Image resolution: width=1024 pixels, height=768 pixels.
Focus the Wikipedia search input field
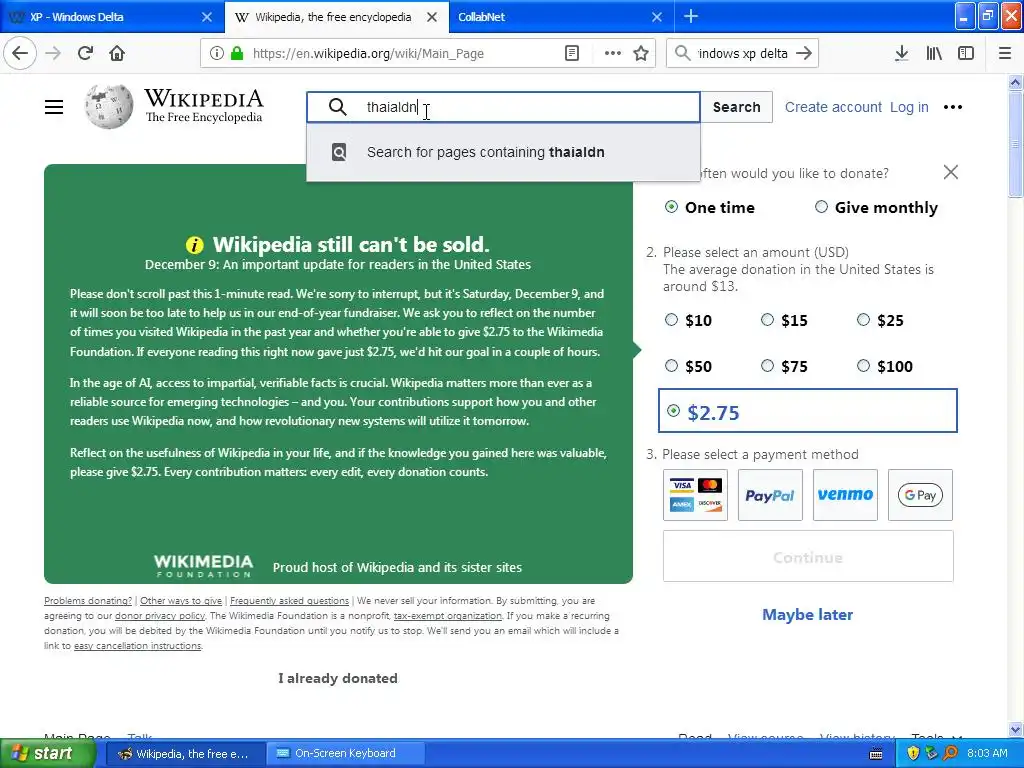504,107
